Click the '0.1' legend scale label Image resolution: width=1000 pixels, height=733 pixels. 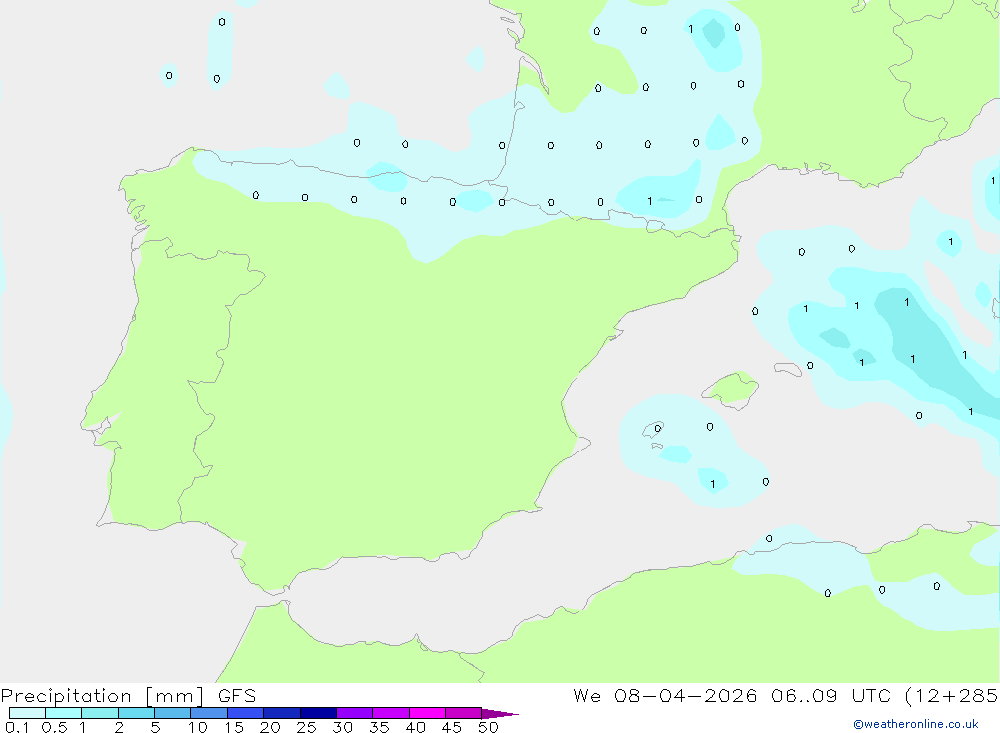17,727
